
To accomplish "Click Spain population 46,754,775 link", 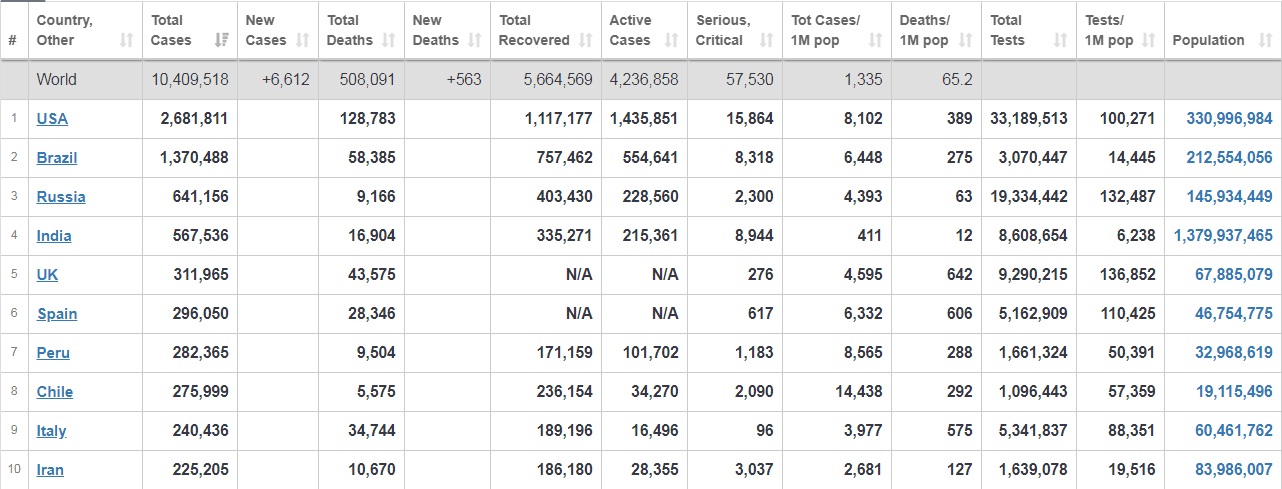I will pyautogui.click(x=1234, y=313).
